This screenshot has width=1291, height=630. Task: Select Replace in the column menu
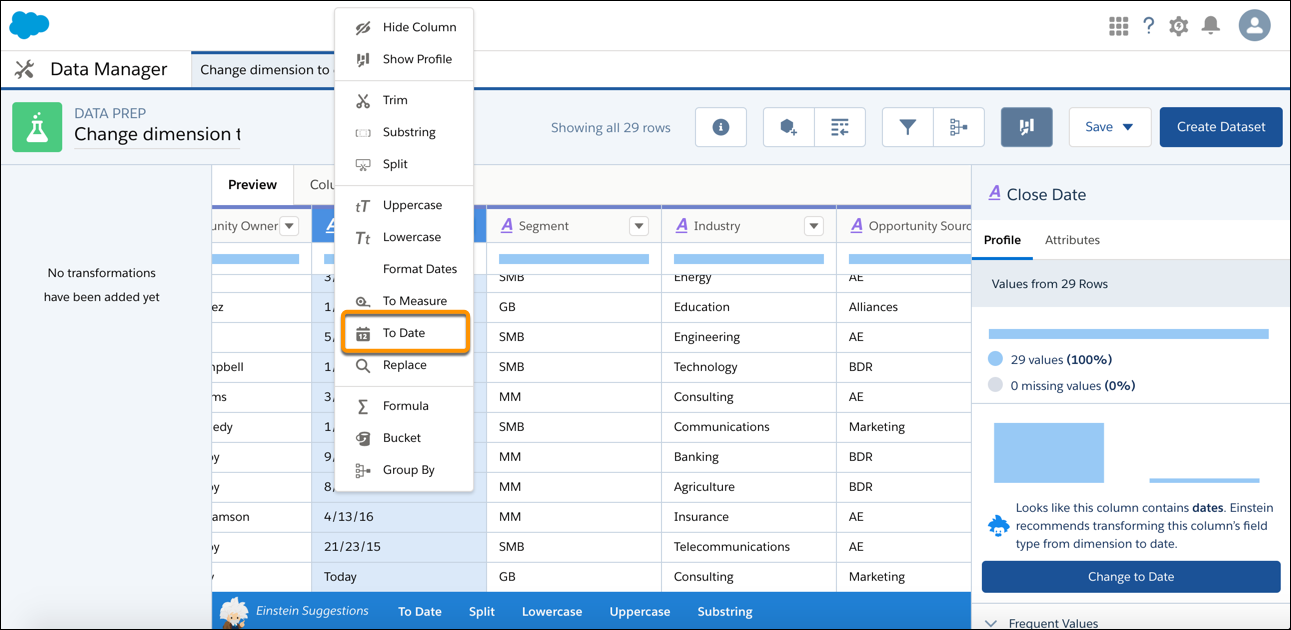pyautogui.click(x=404, y=365)
